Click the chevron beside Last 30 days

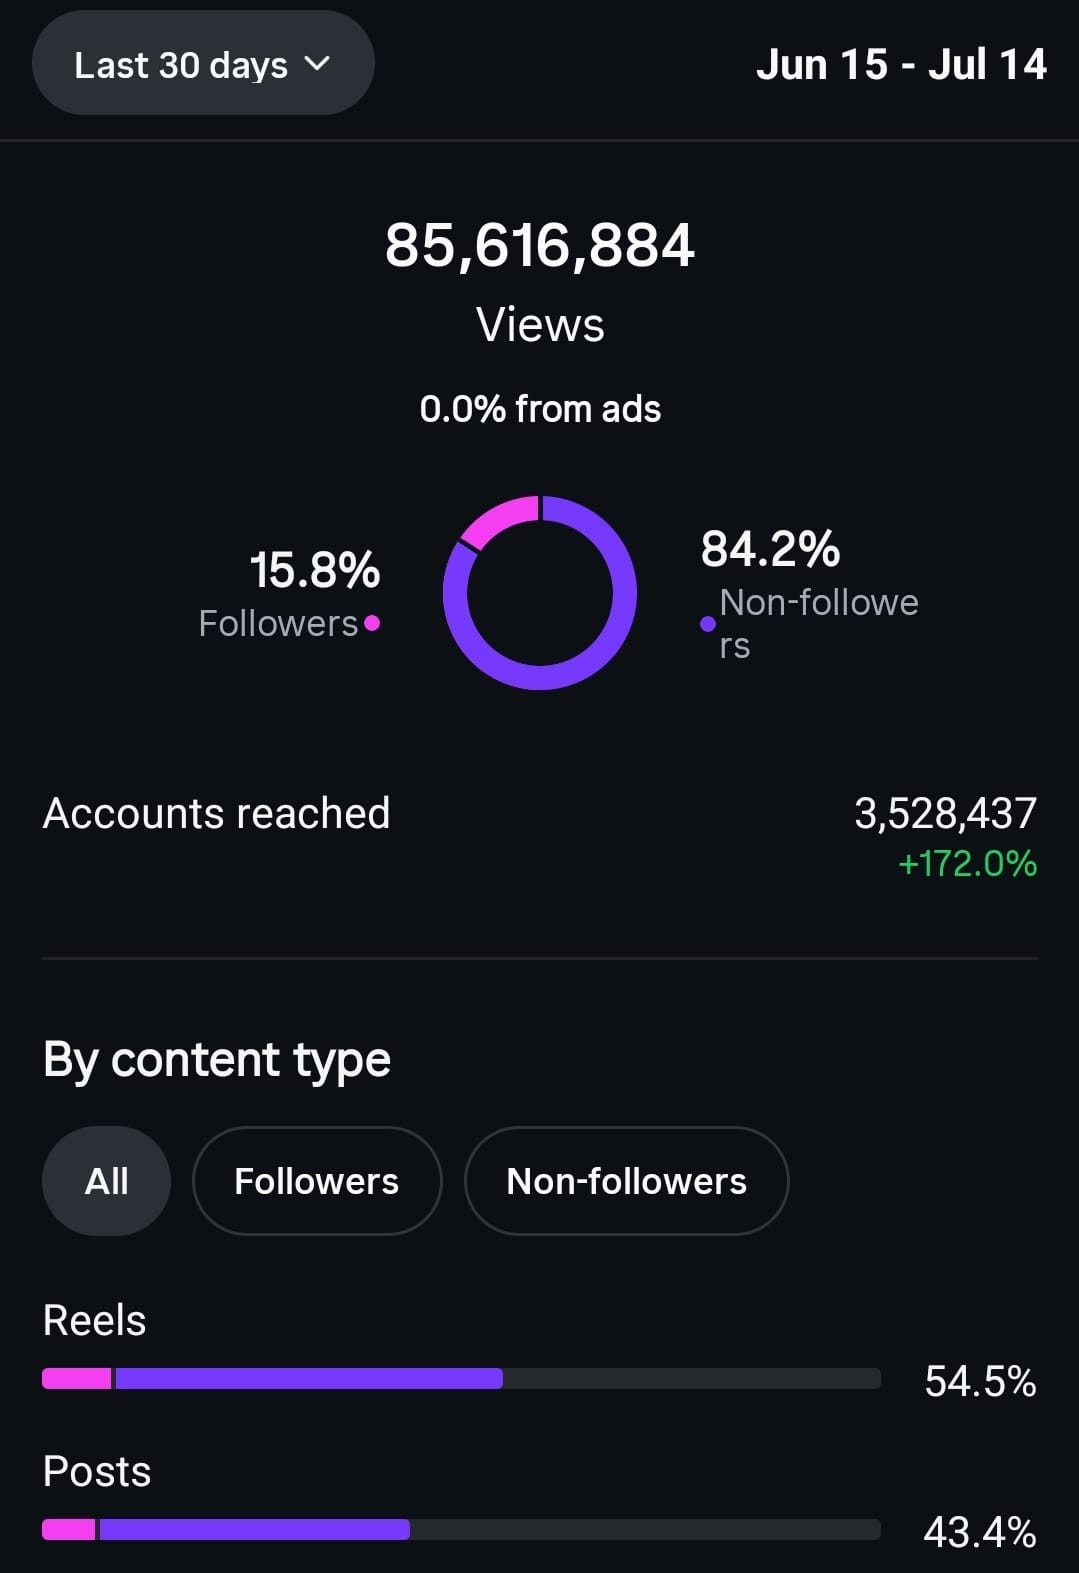[x=317, y=64]
